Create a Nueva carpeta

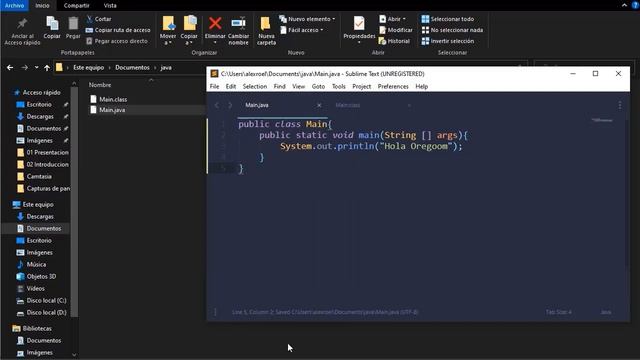[x=266, y=30]
